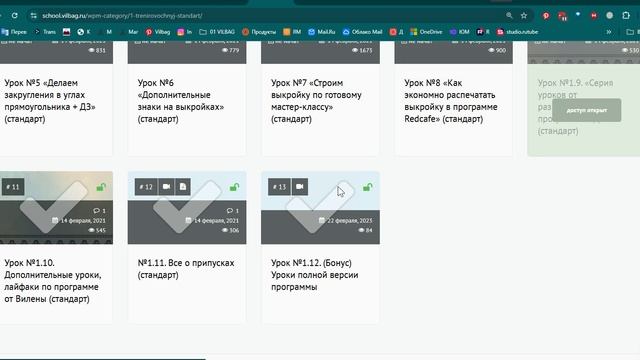Click the video camera icon on lesson #12
Screen dimensions: 640x360
(166, 187)
